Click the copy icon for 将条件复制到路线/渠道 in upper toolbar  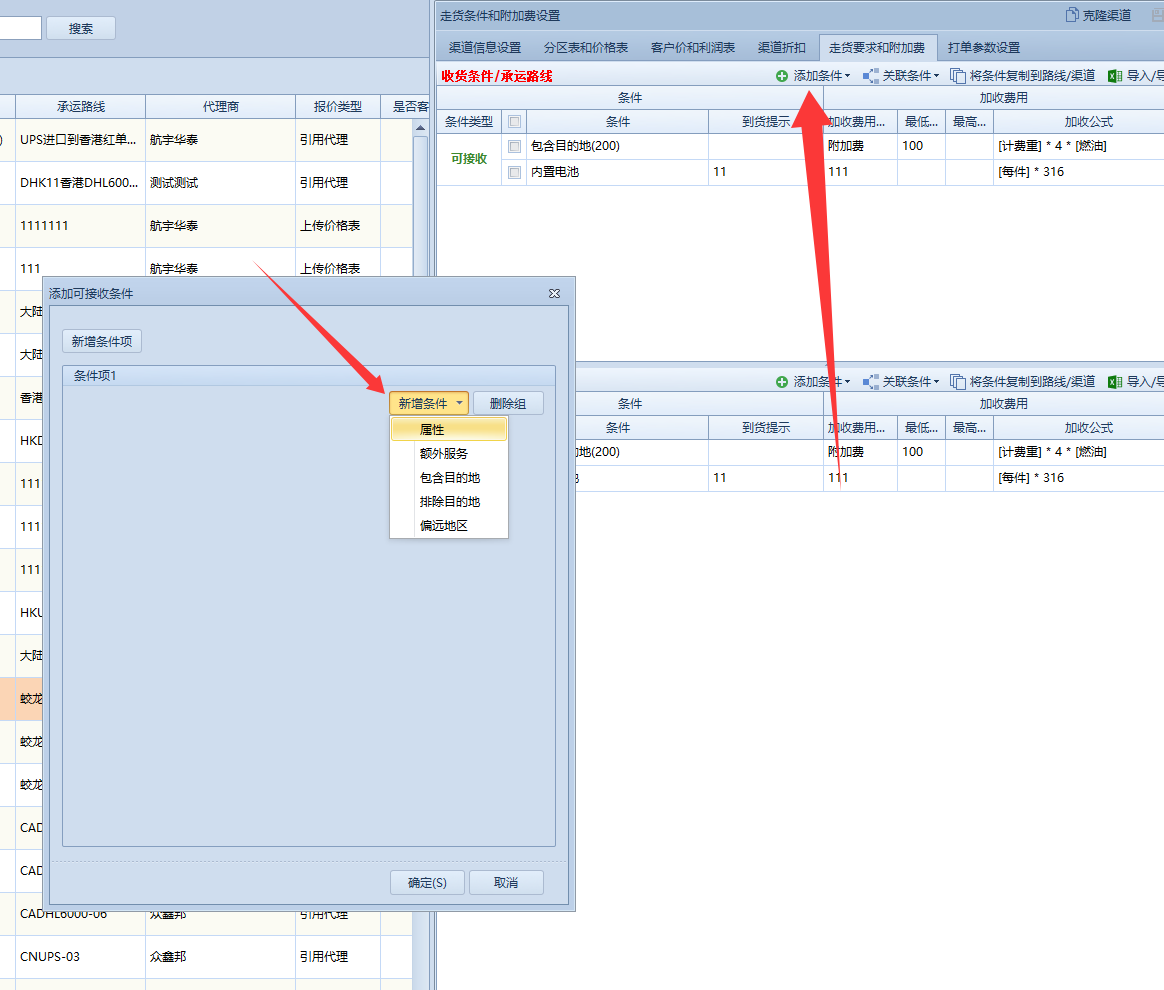click(x=958, y=76)
